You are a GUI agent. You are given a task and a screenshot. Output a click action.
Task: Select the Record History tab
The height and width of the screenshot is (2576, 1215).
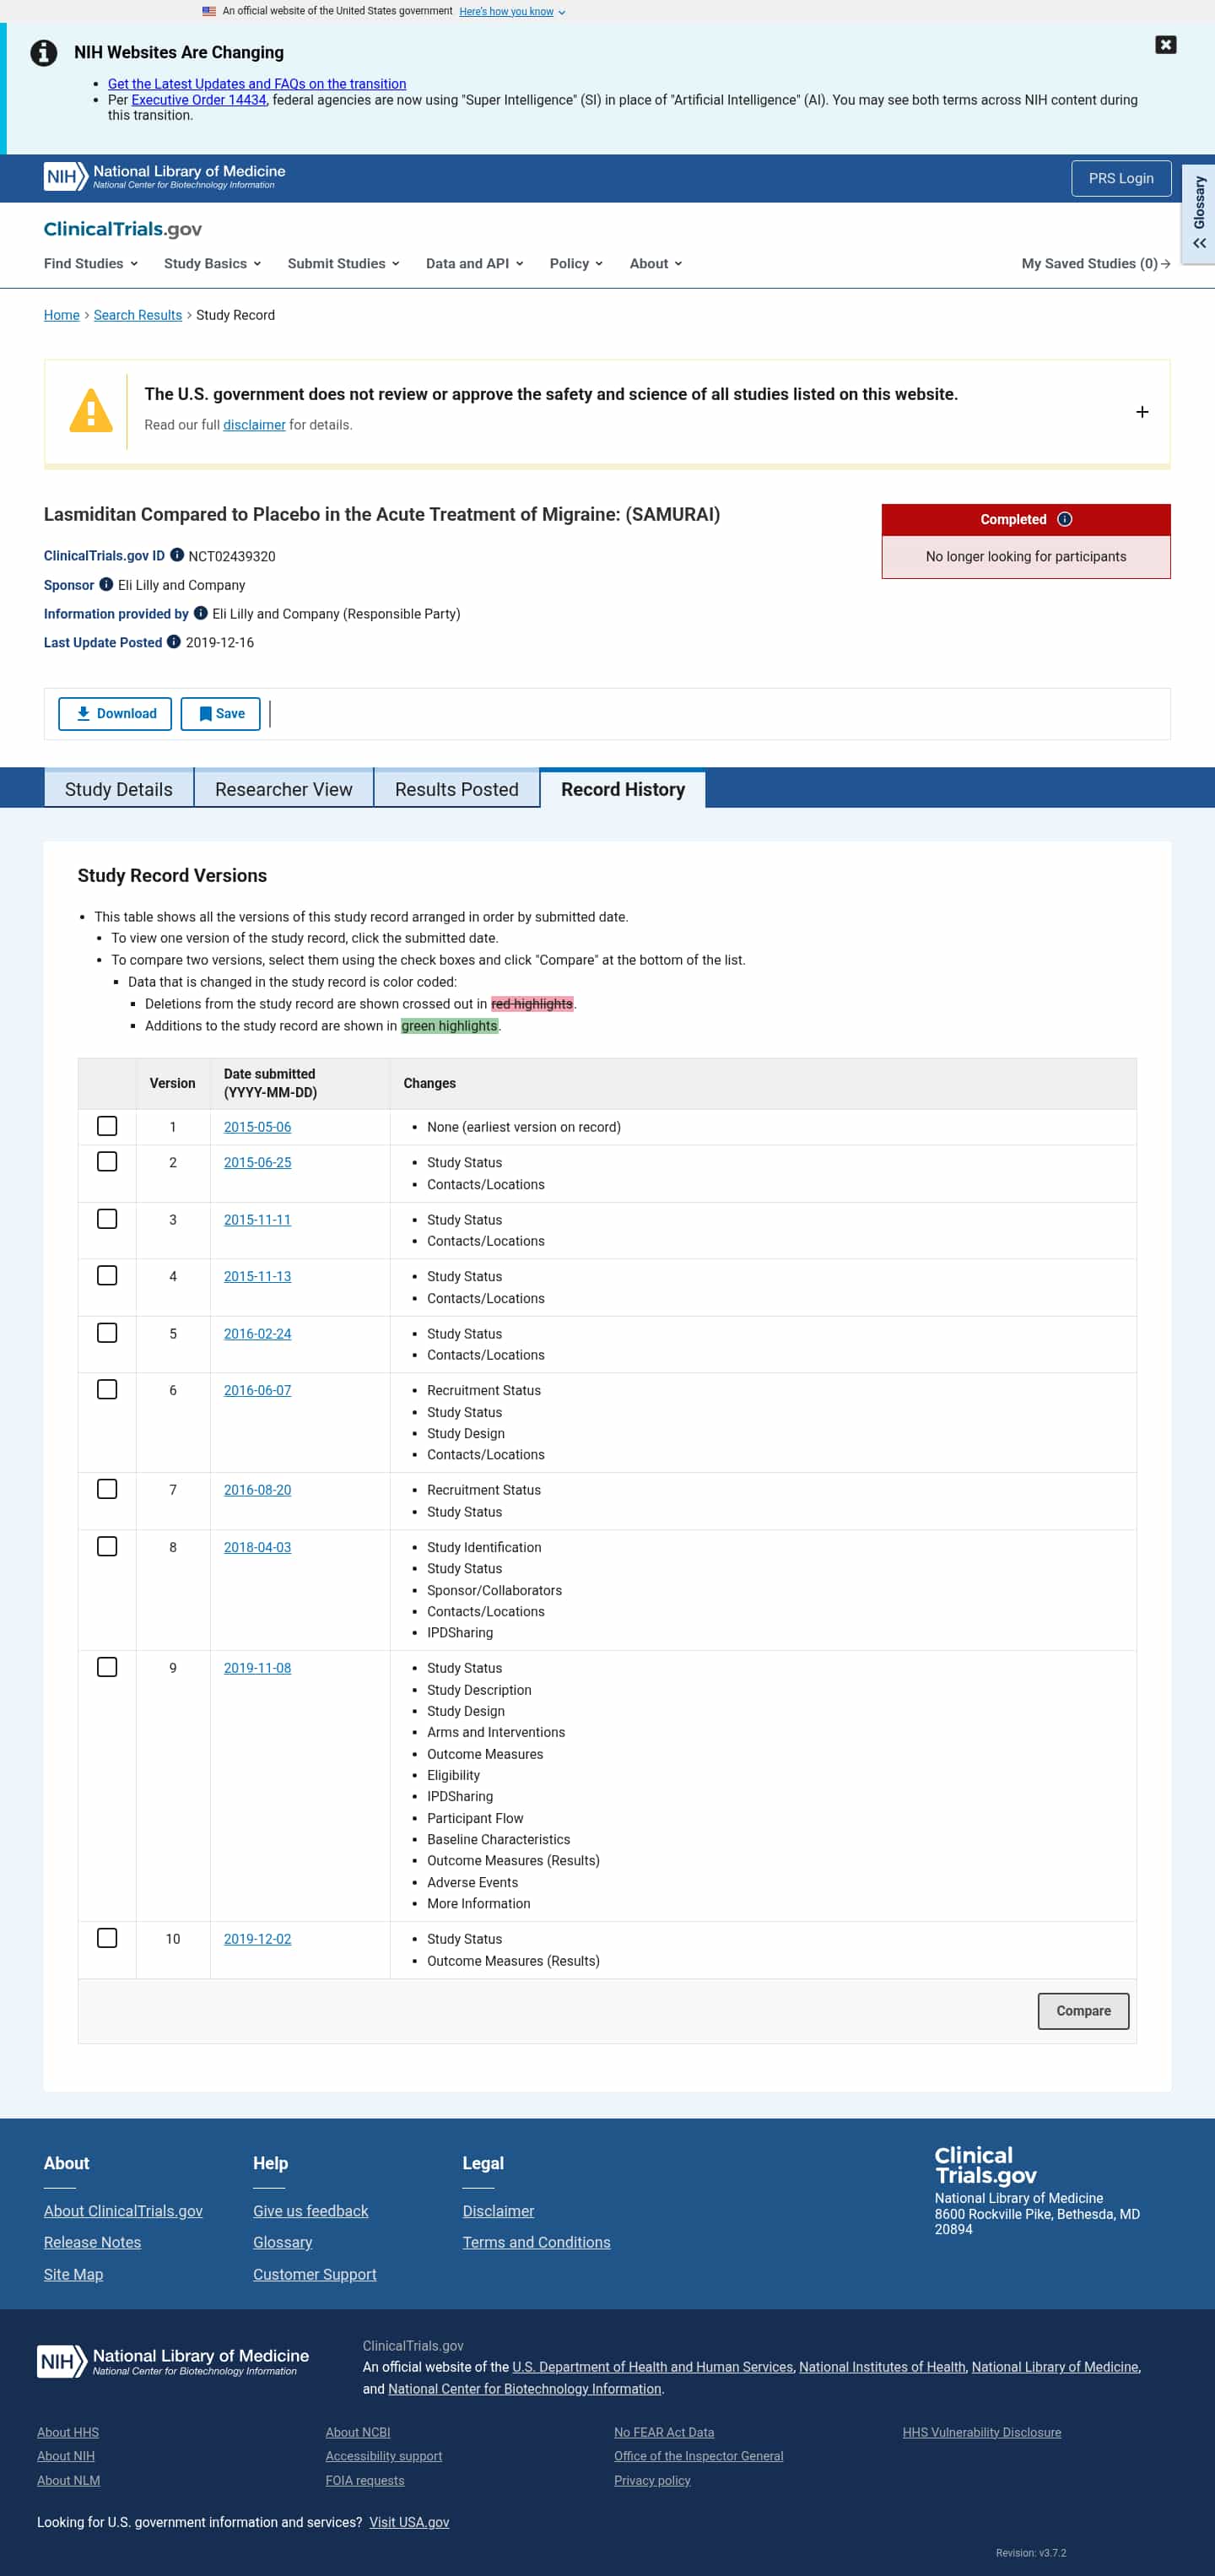click(623, 789)
